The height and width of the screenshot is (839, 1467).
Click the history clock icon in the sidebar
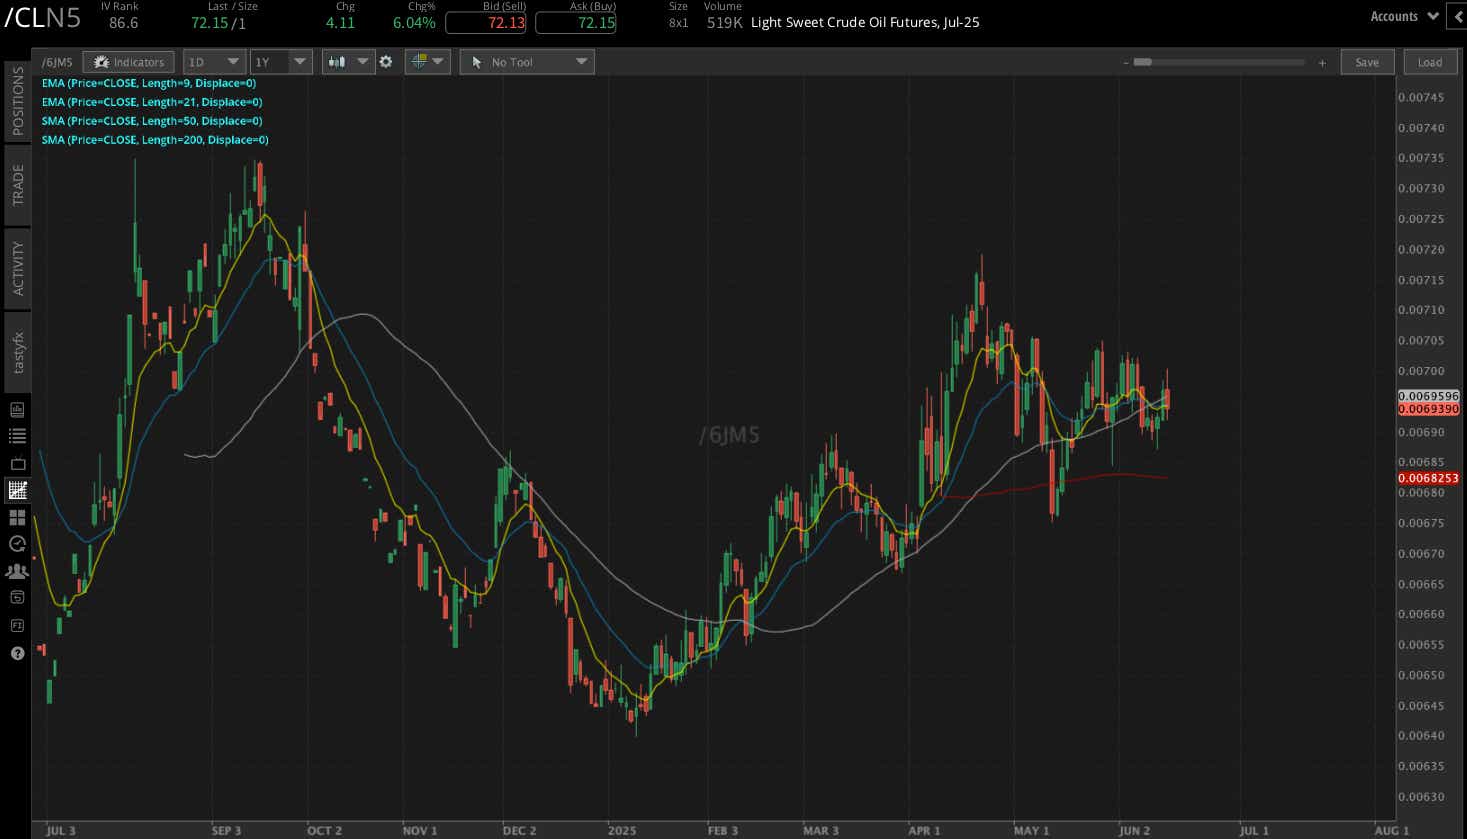click(16, 544)
